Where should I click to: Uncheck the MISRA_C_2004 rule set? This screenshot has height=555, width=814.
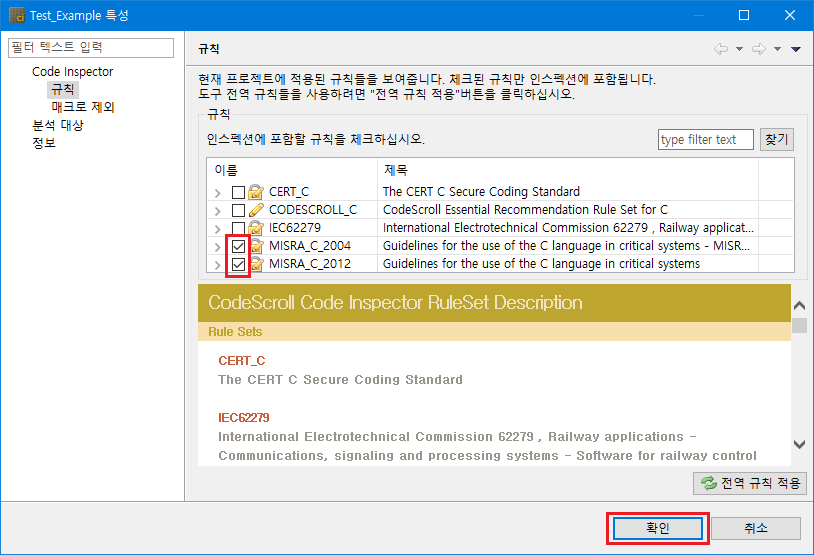click(238, 246)
